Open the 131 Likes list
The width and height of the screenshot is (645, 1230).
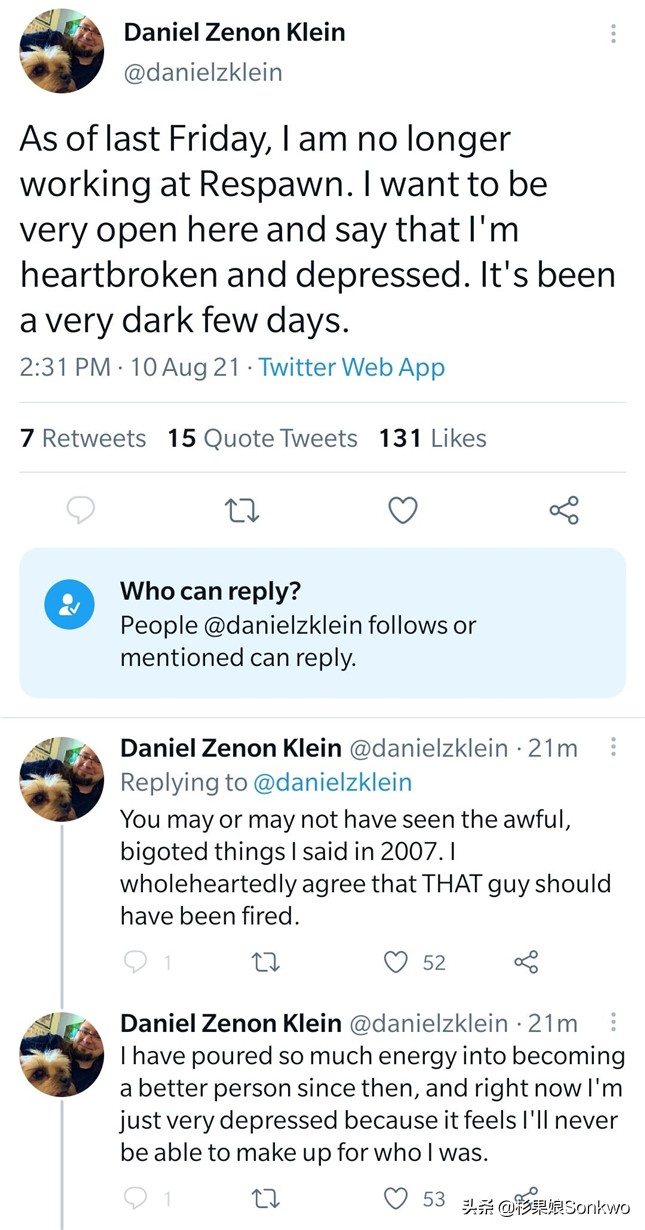pos(432,438)
